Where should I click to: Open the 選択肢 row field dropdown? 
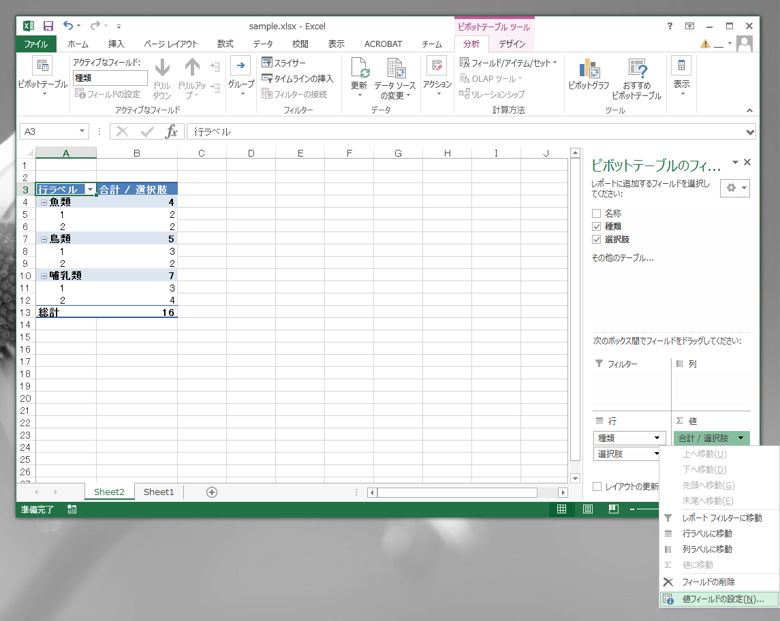point(657,454)
